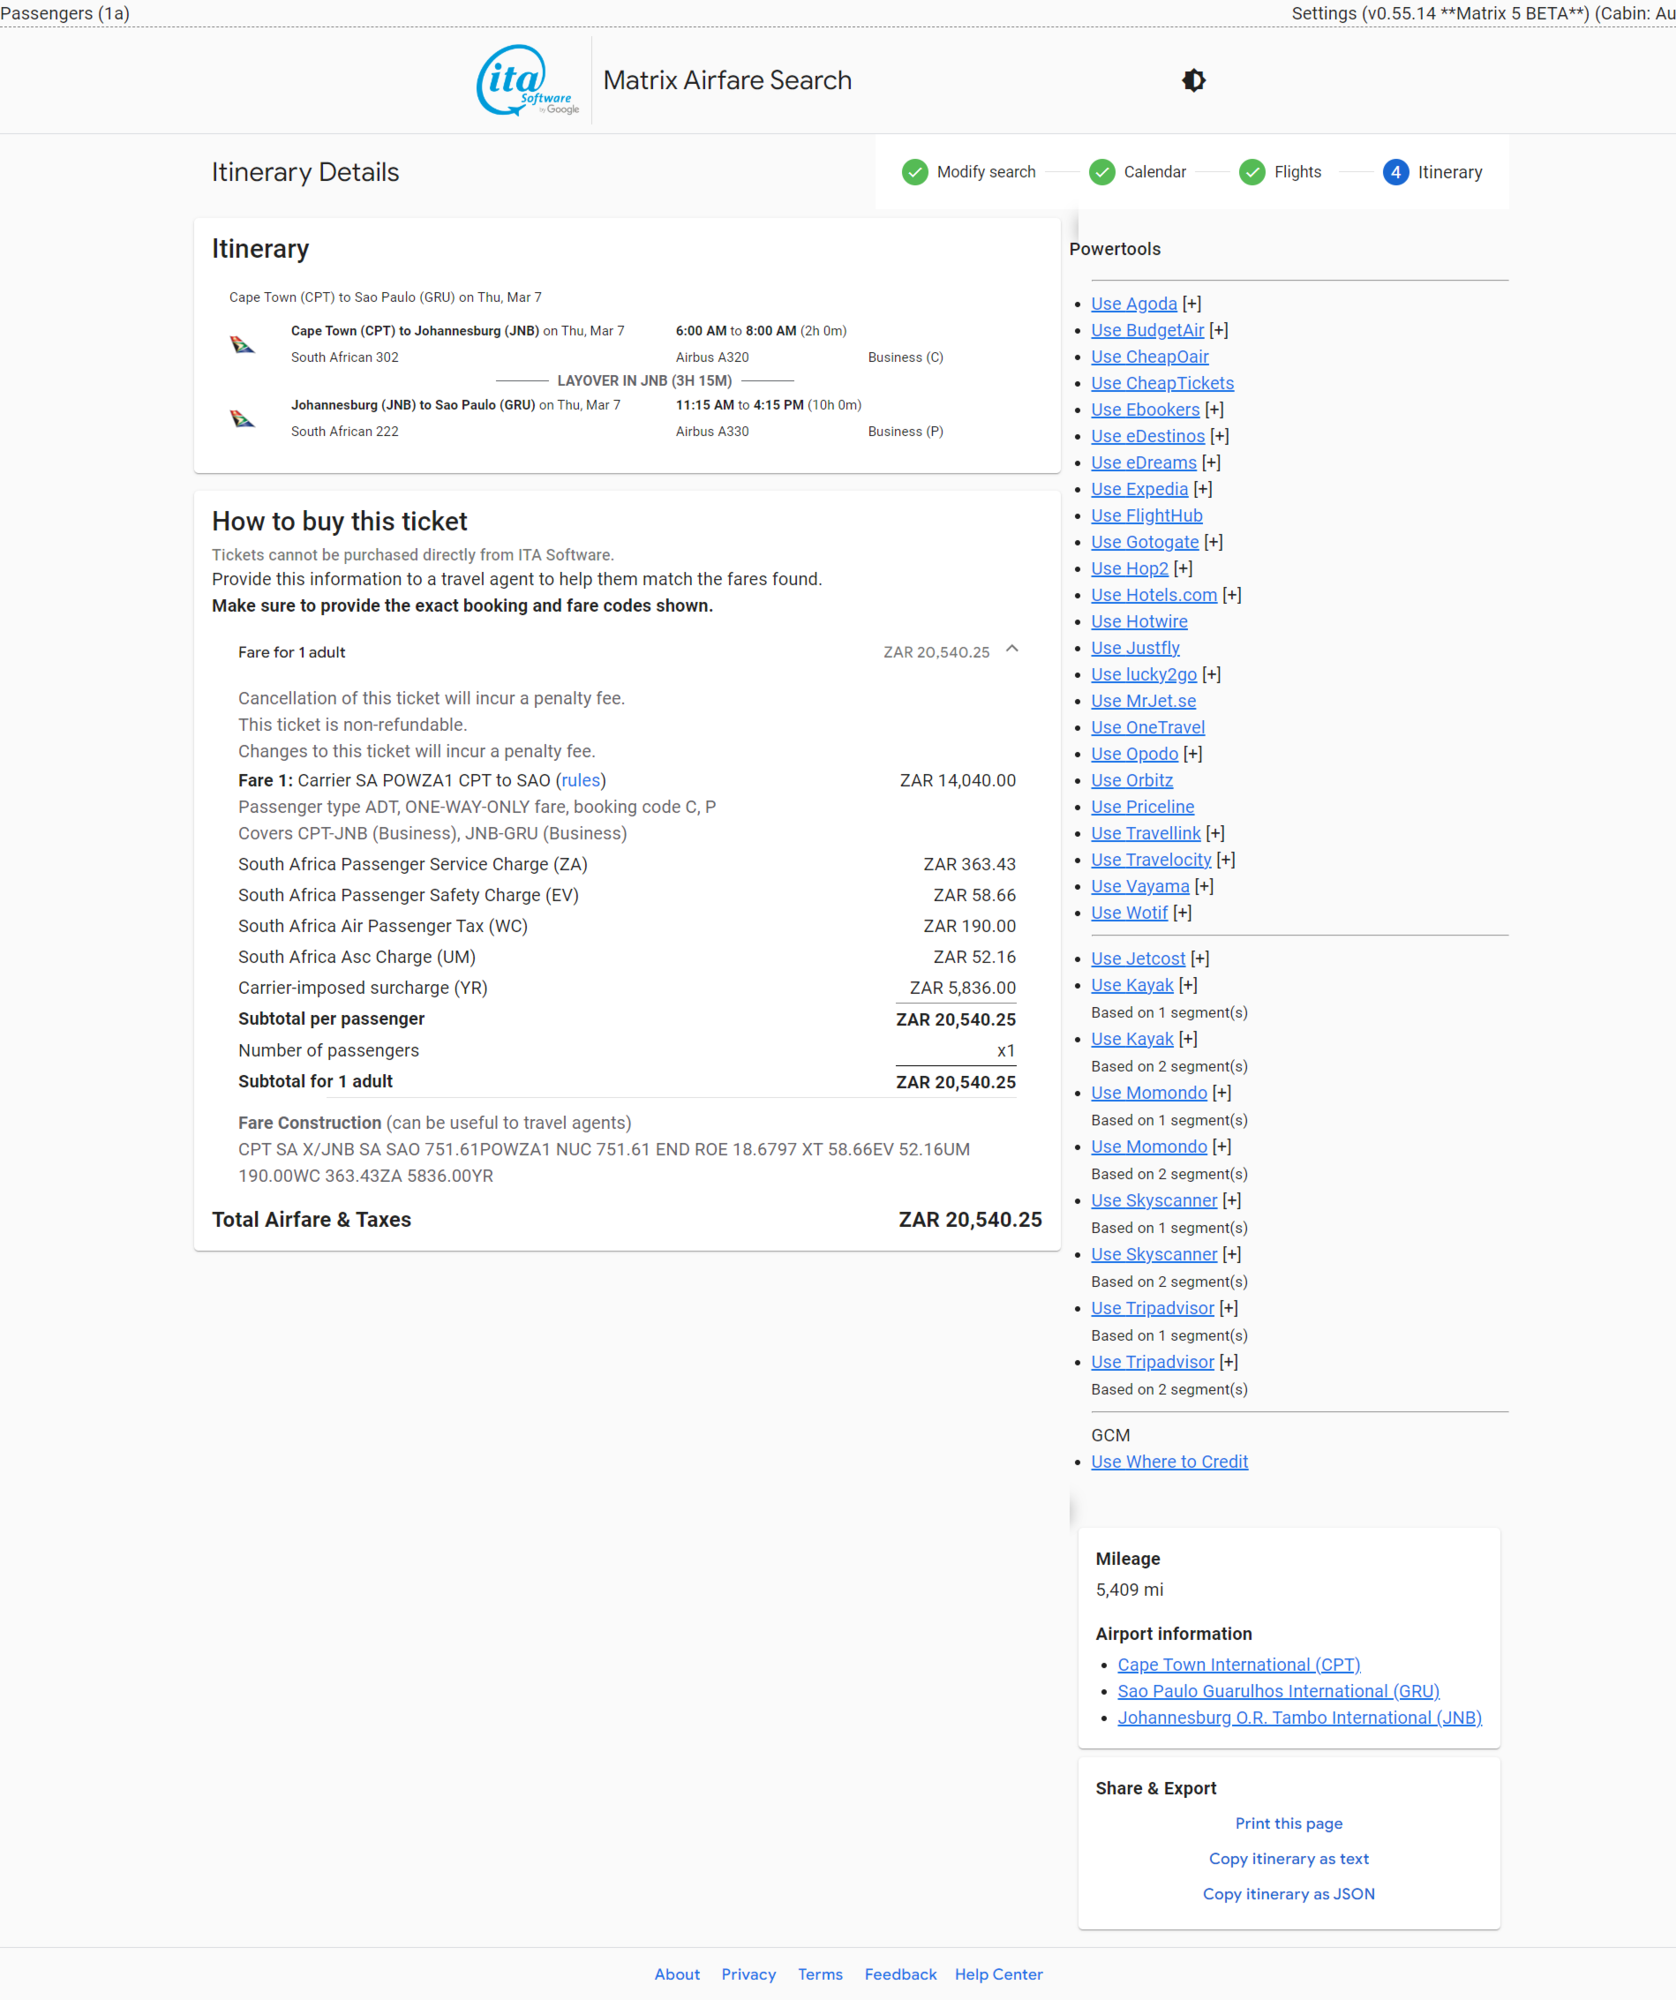1676x2000 pixels.
Task: Click Print this page
Action: pyautogui.click(x=1288, y=1823)
